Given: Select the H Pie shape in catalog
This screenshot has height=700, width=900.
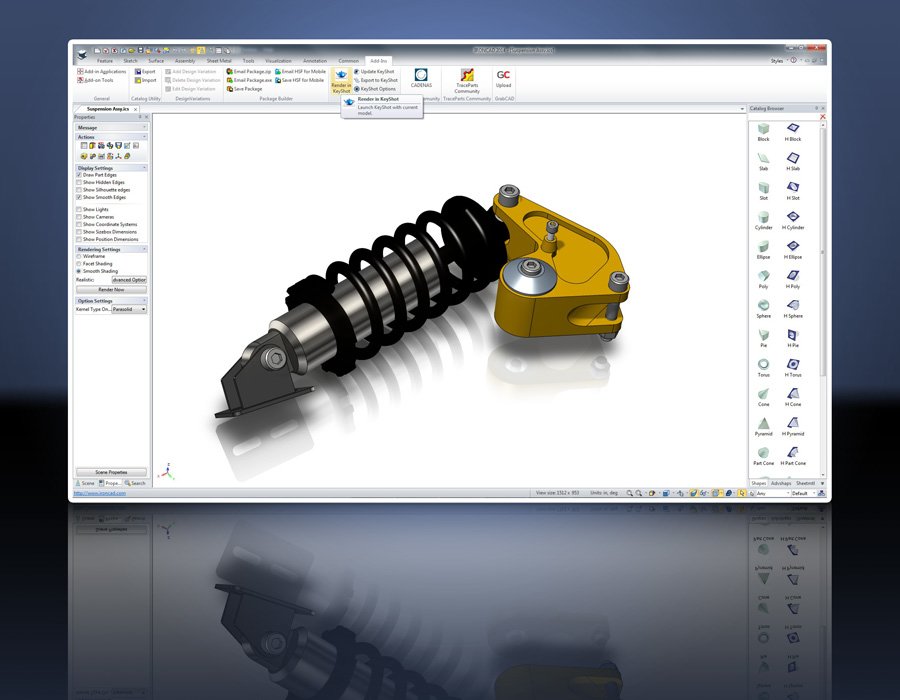Looking at the screenshot, I should click(793, 339).
